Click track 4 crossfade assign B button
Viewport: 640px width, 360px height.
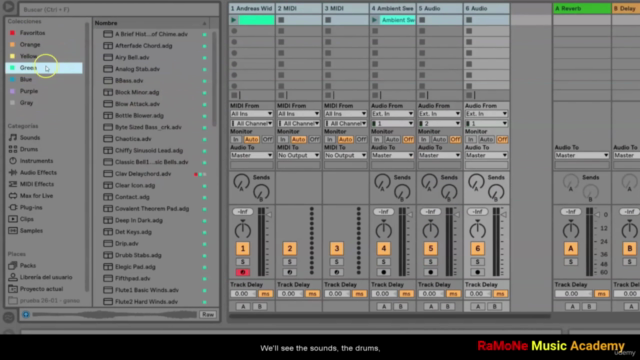[400, 307]
